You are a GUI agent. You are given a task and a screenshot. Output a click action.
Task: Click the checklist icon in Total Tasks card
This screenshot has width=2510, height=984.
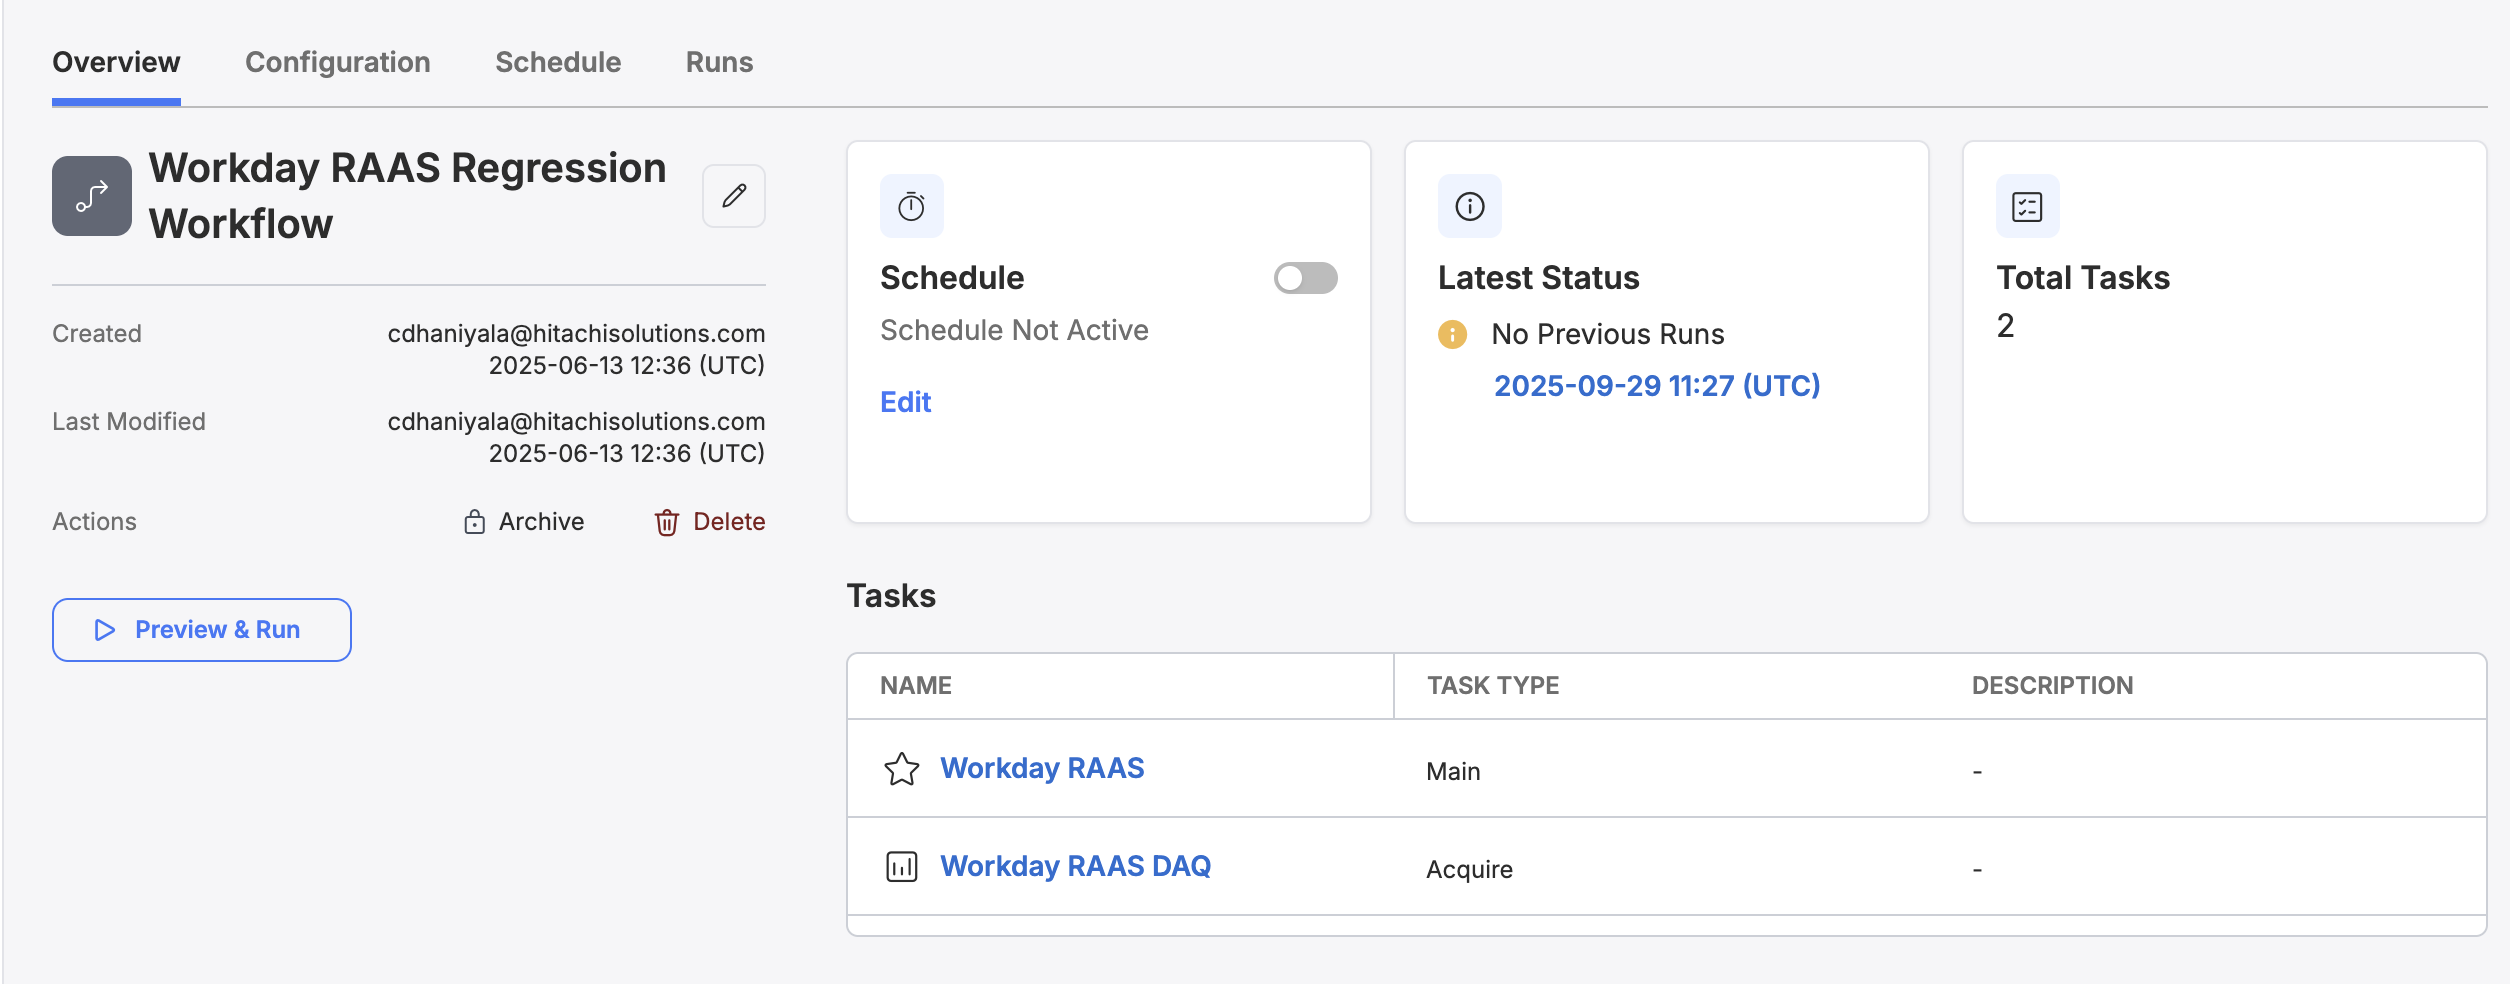(2028, 206)
